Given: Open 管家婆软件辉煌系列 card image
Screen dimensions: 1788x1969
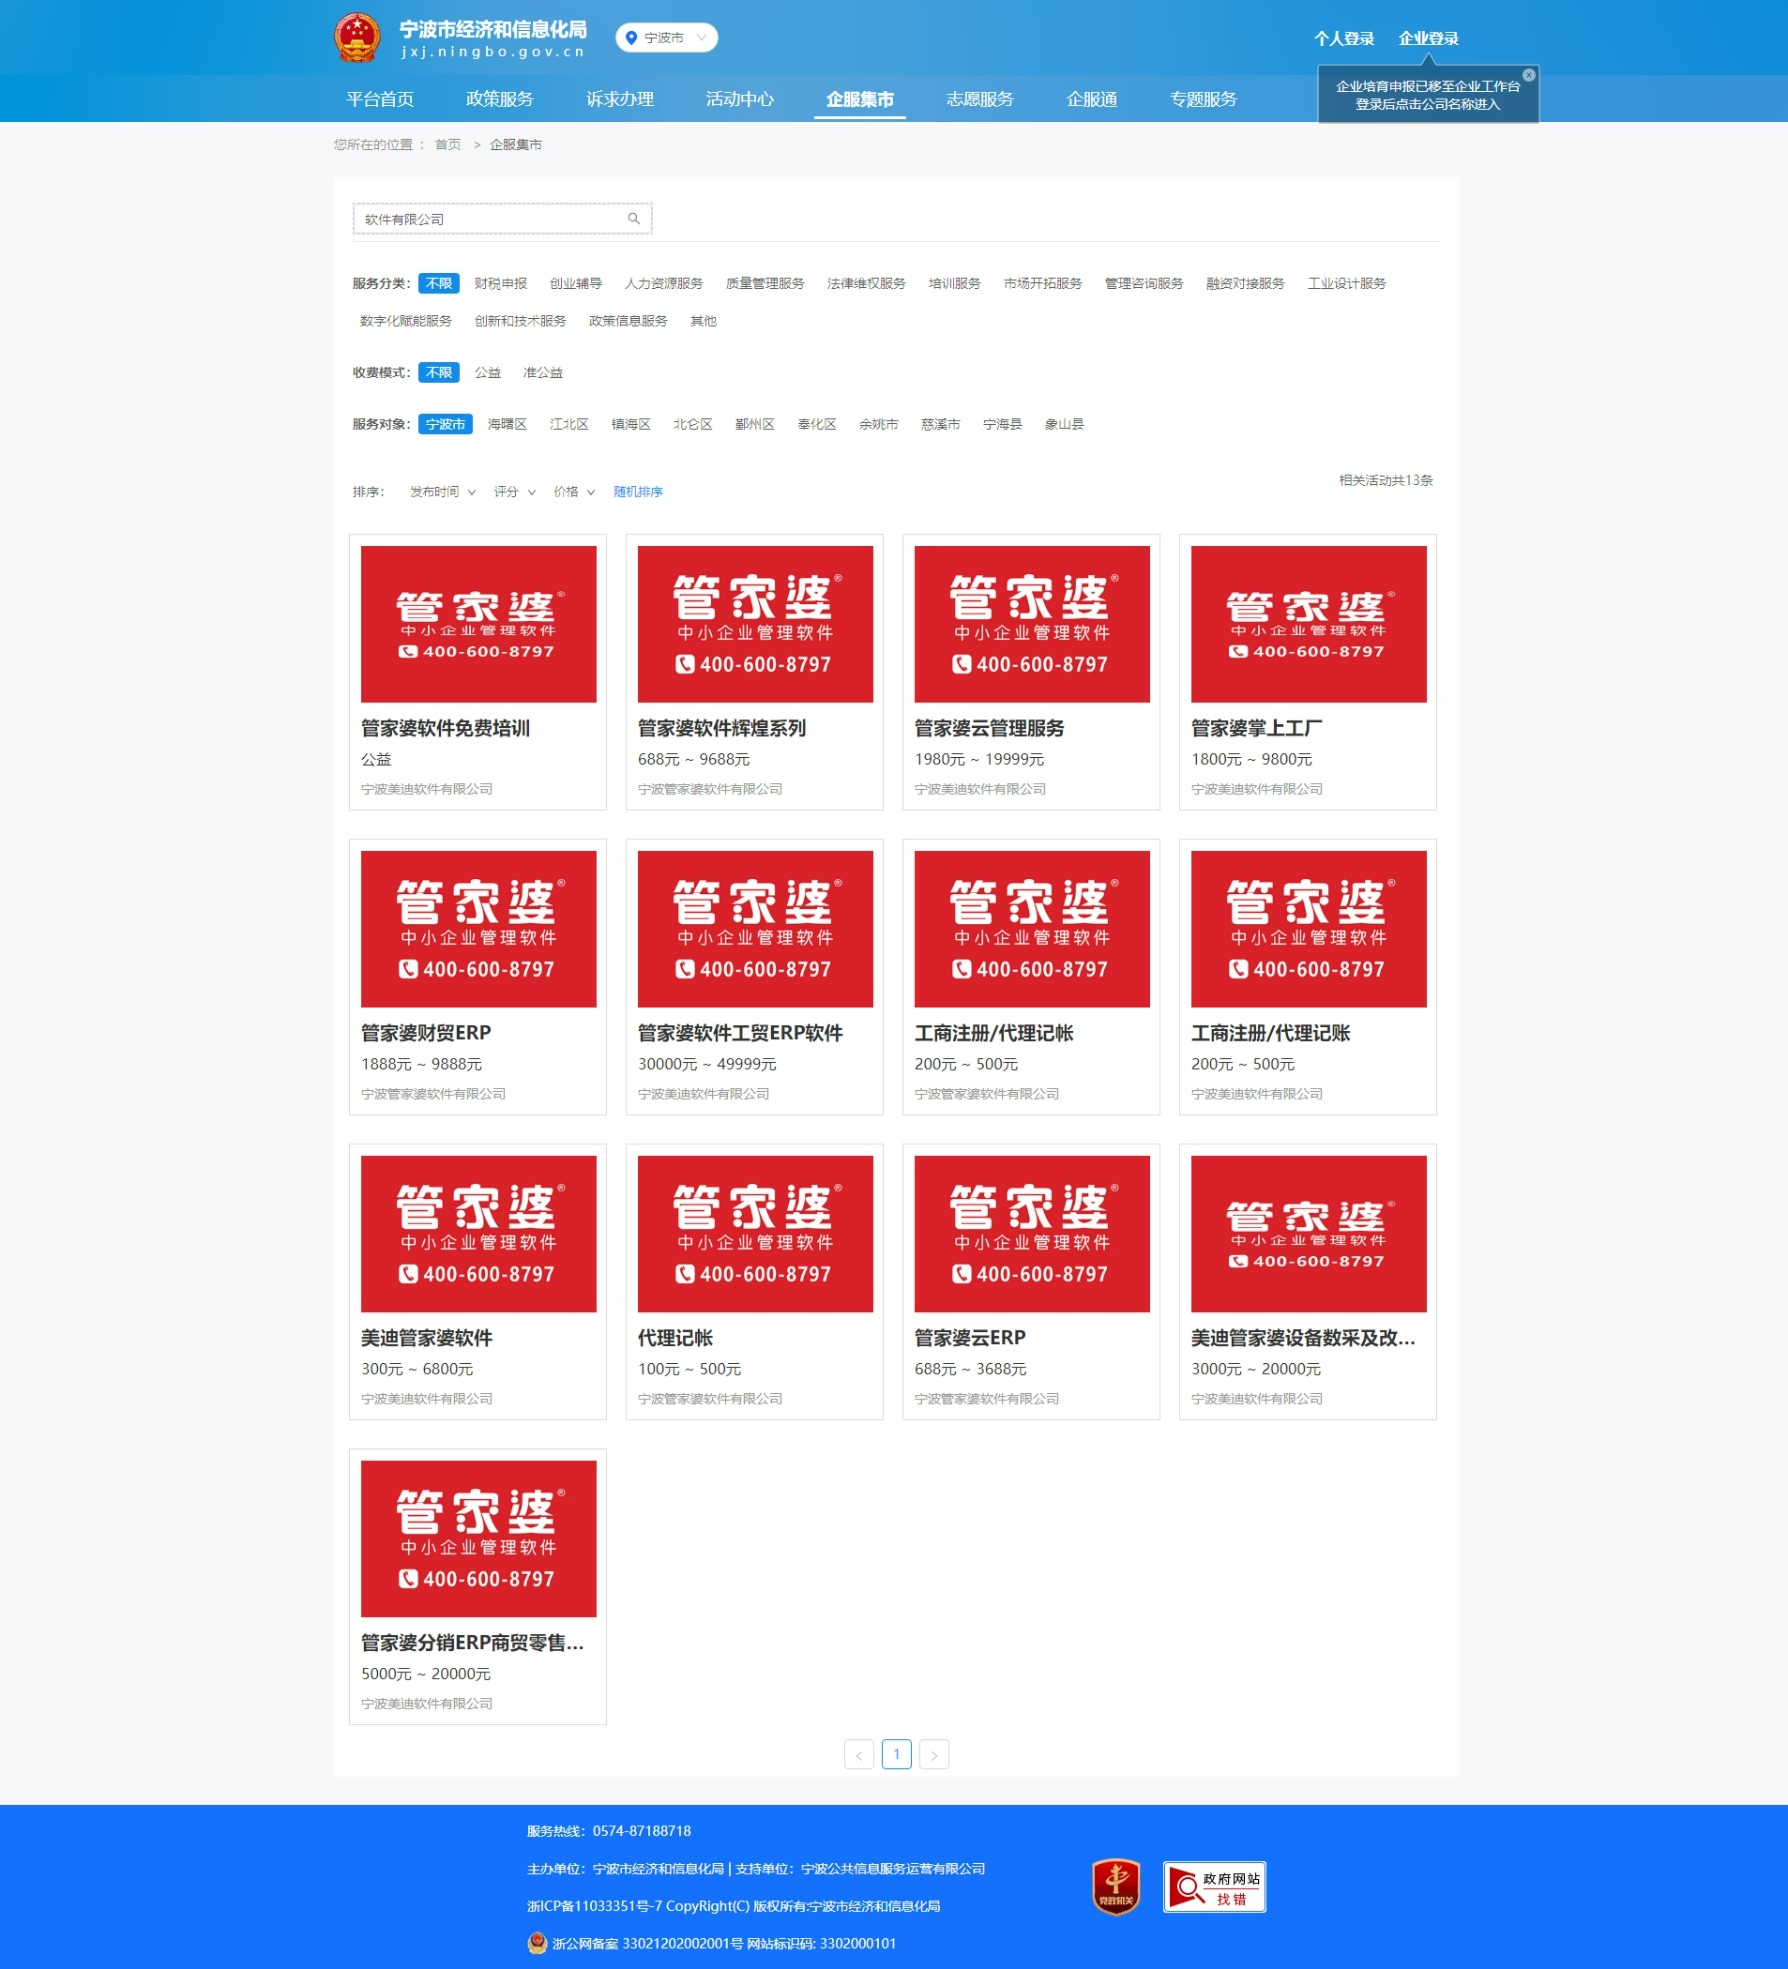Looking at the screenshot, I should tap(756, 624).
